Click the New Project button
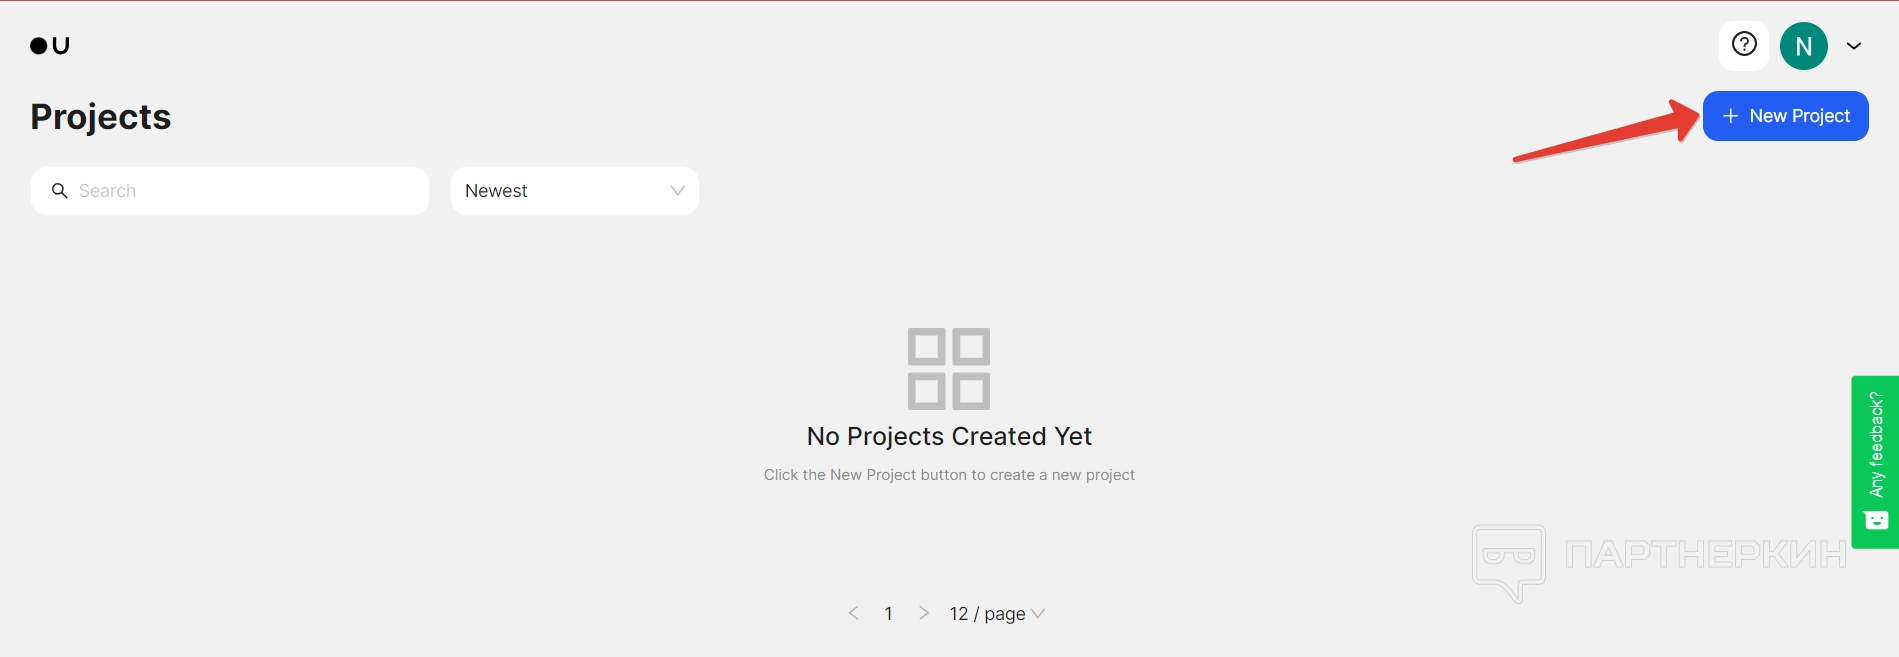Screen dimensions: 1899x657 pyautogui.click(x=1786, y=116)
